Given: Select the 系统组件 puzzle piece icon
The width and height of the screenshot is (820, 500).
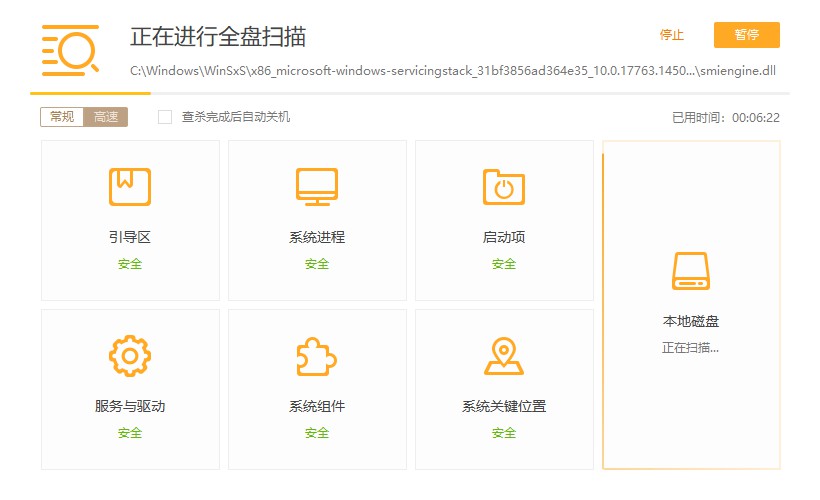Looking at the screenshot, I should (x=316, y=356).
